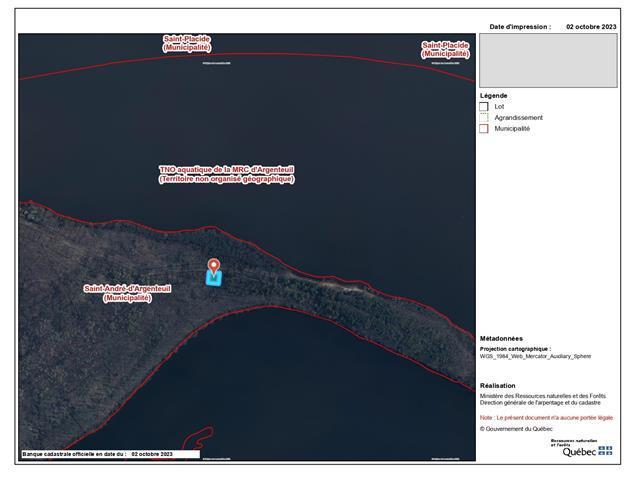640x480 pixels.
Task: Select the blue highlighted lot under the pin
Action: point(214,279)
